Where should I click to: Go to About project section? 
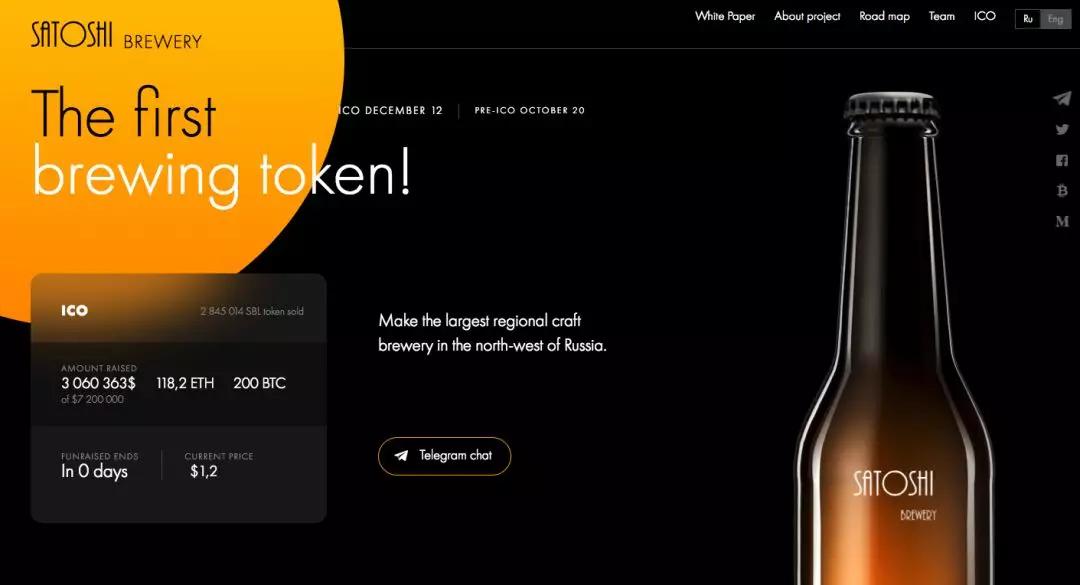tap(807, 16)
